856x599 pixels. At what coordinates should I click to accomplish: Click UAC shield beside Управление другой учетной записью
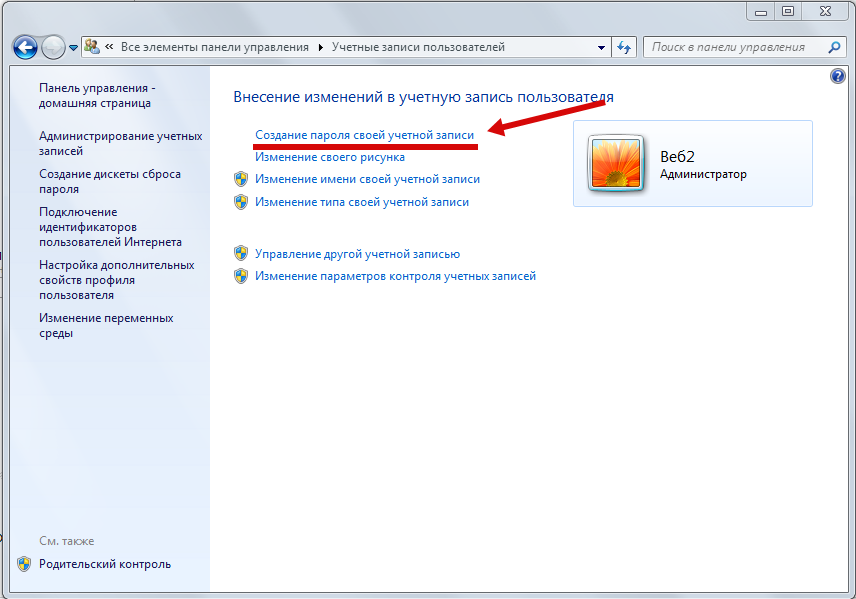pyautogui.click(x=240, y=254)
